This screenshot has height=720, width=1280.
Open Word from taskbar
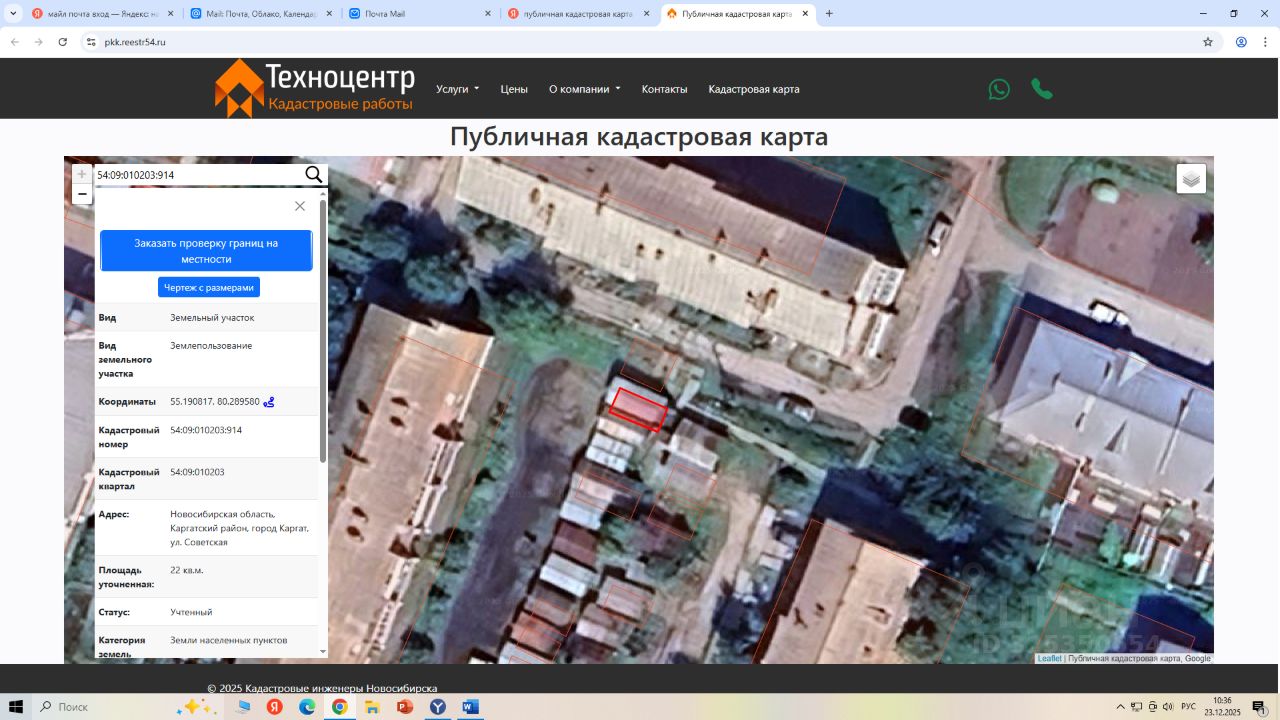point(470,707)
